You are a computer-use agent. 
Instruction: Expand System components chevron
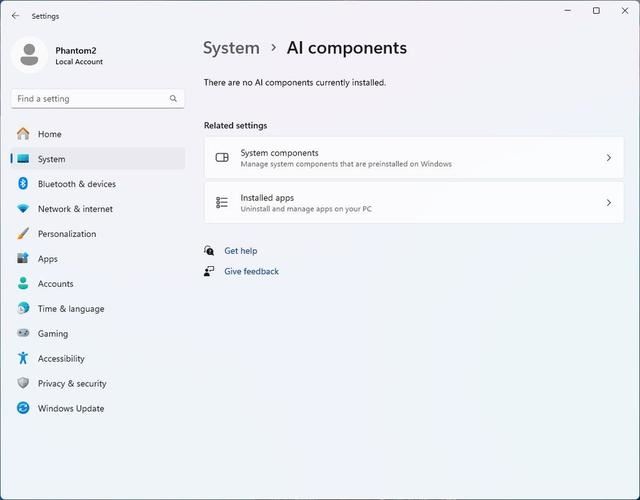(608, 158)
